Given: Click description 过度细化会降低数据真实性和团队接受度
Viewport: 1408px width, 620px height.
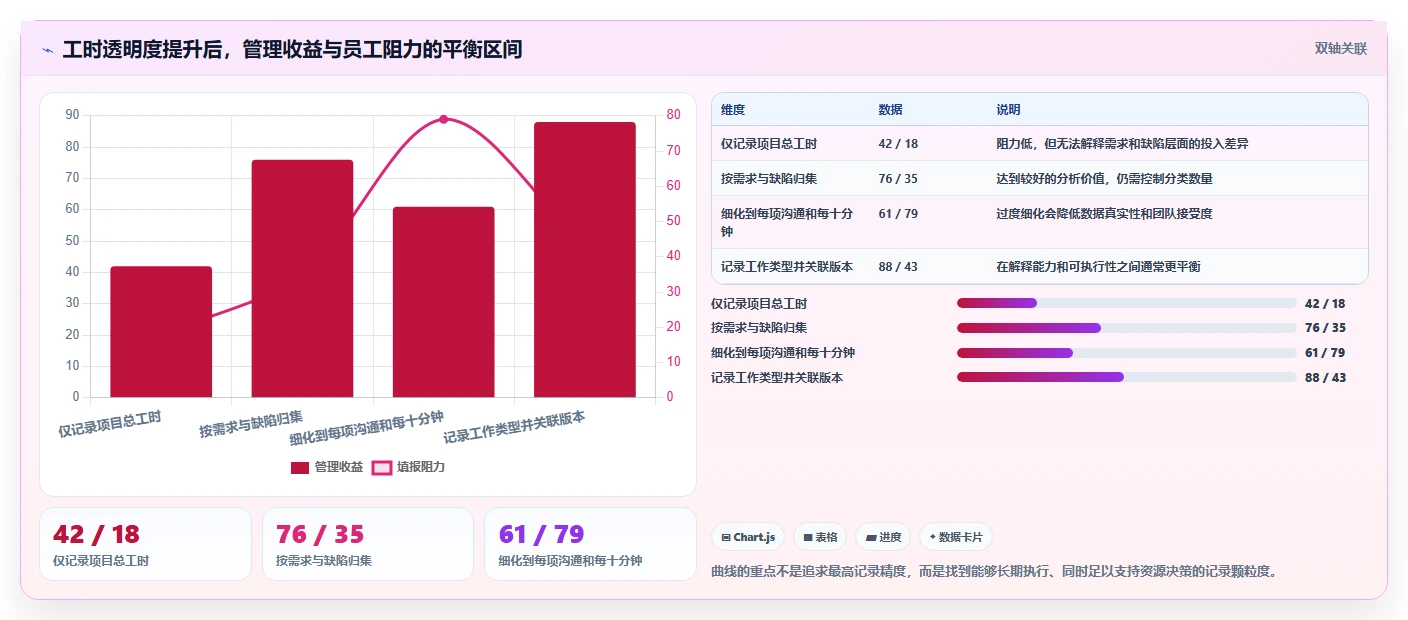Looking at the screenshot, I should coord(1104,214).
